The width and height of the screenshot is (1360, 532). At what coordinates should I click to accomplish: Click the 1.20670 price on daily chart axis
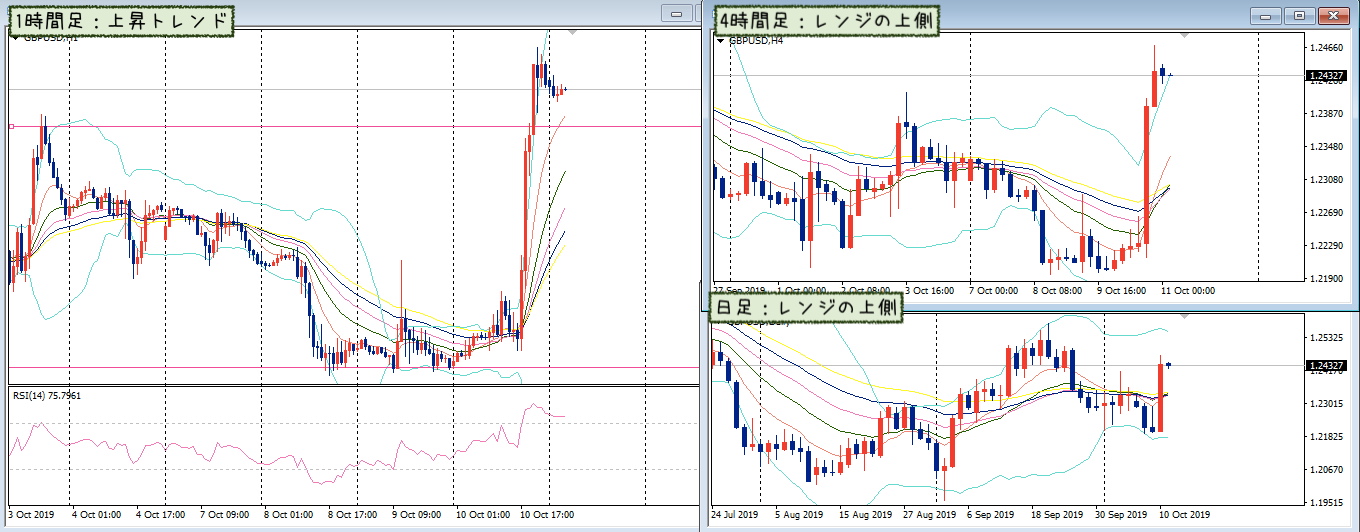click(1325, 470)
